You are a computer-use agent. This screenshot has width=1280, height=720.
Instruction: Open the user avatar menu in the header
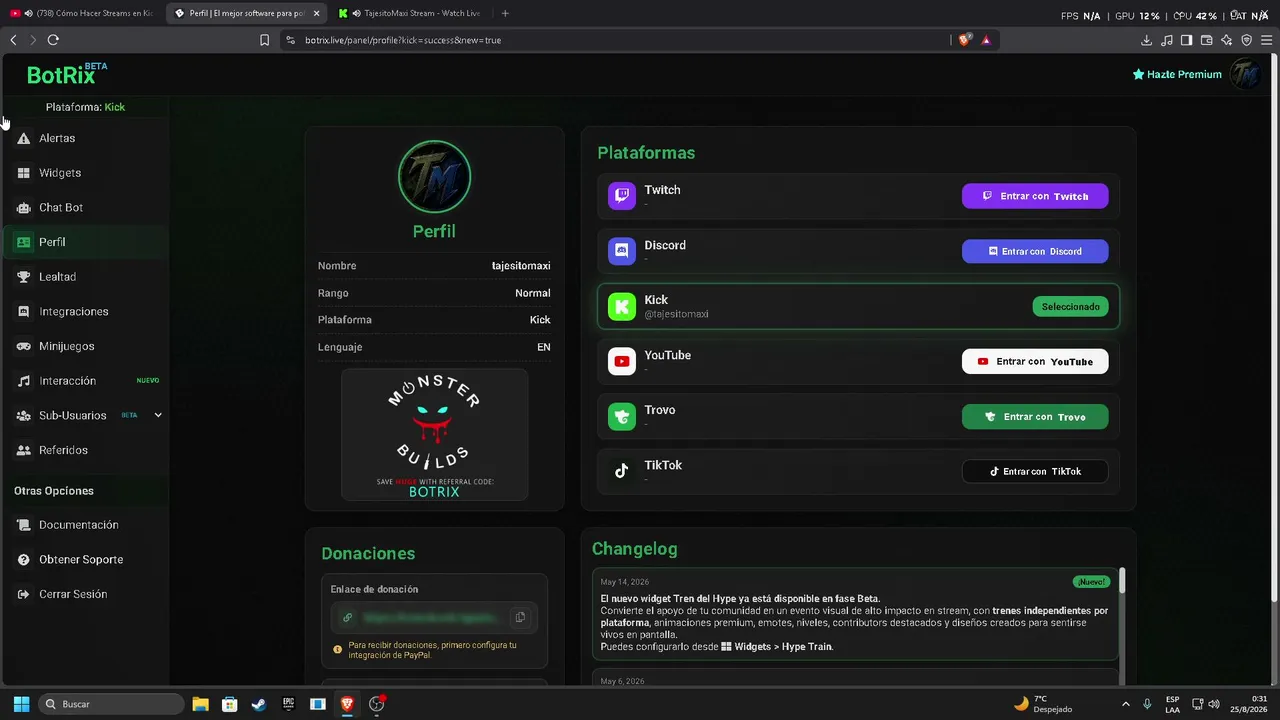[x=1245, y=74]
